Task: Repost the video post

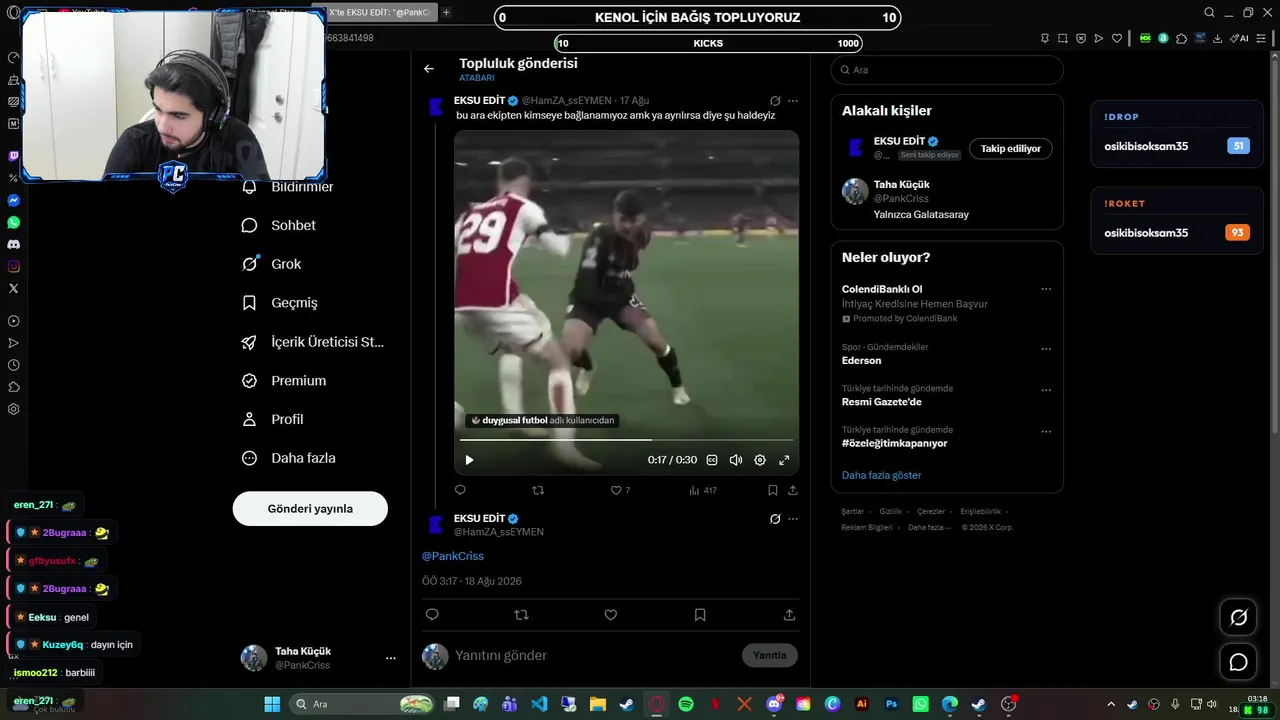Action: [538, 490]
